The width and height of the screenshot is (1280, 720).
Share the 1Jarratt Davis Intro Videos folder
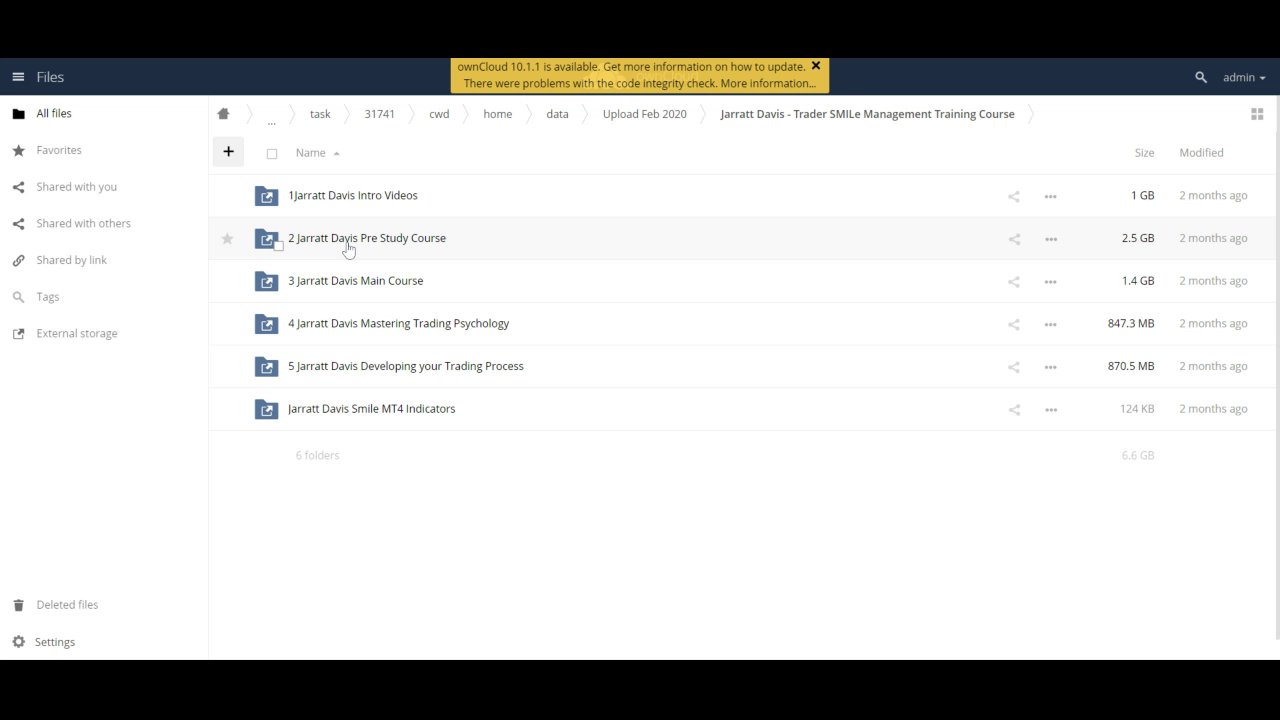pyautogui.click(x=1014, y=196)
